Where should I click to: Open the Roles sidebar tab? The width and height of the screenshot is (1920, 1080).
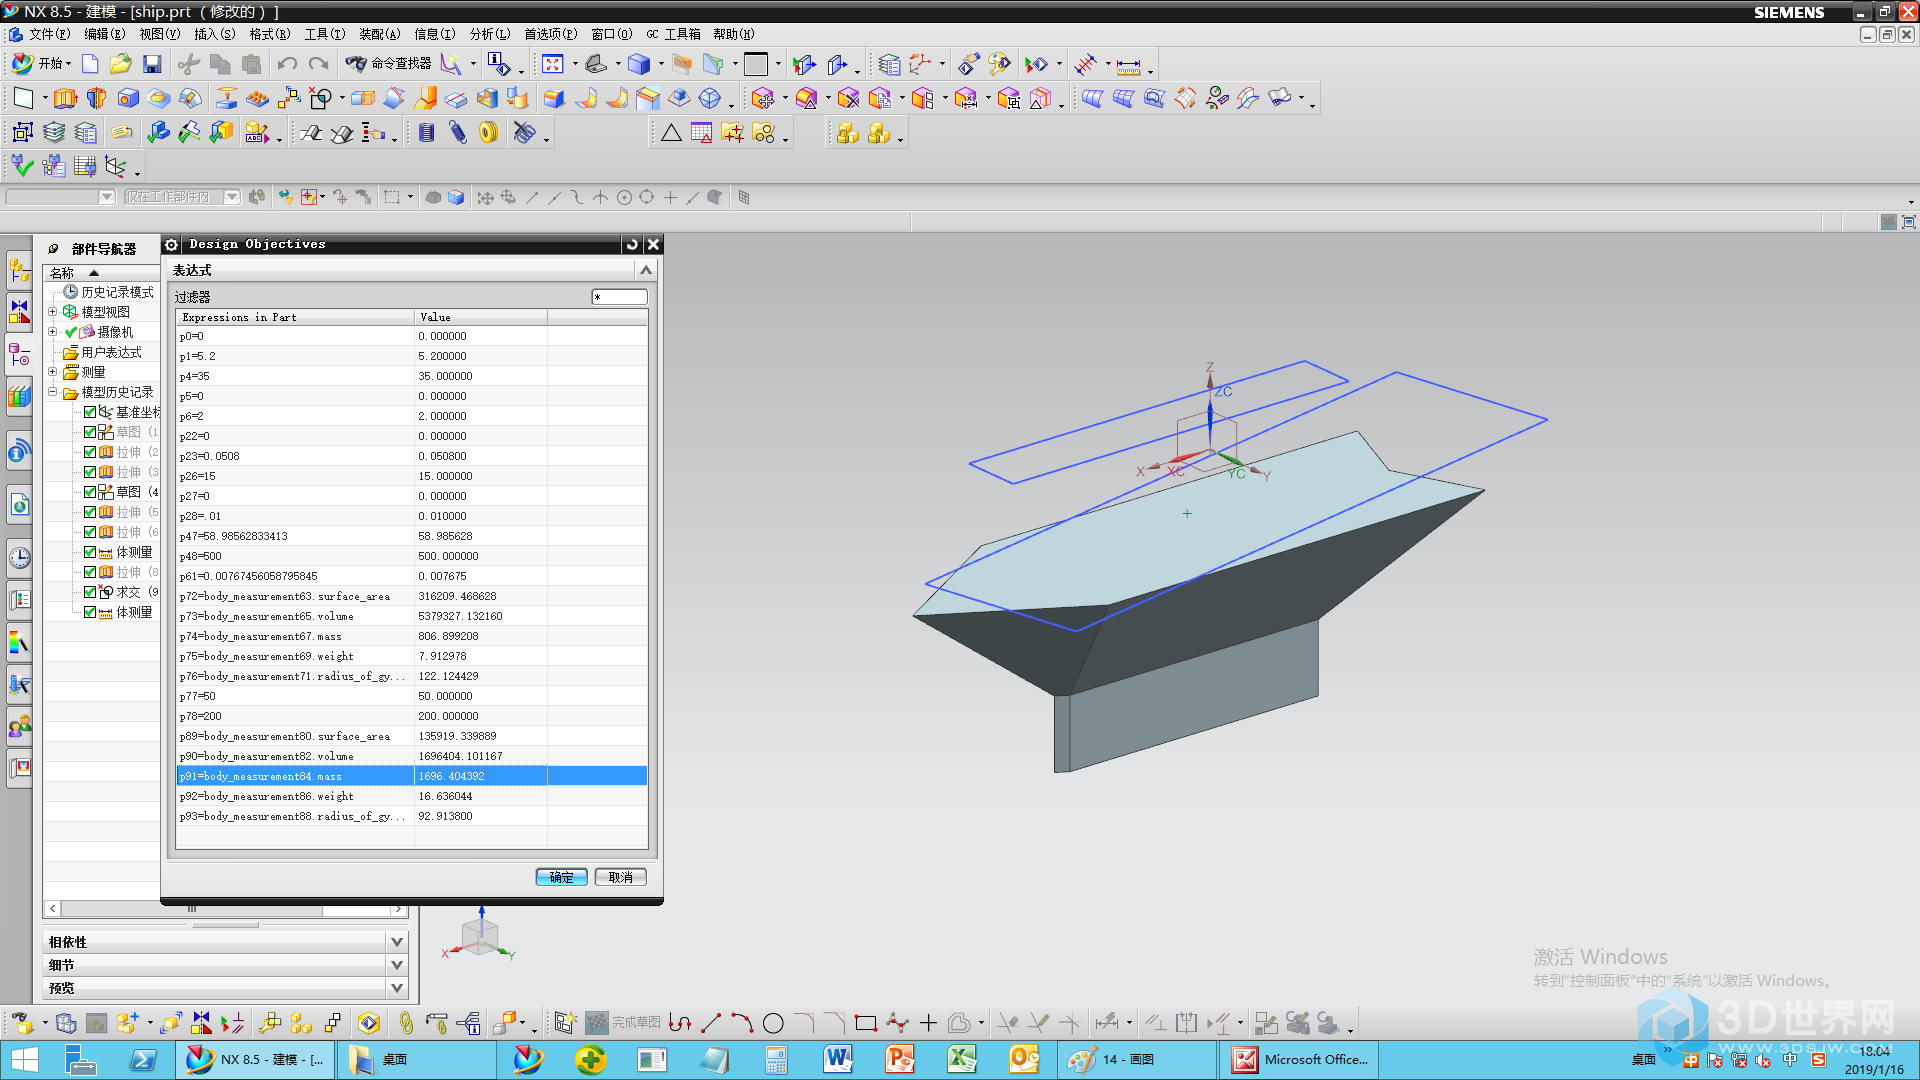click(x=19, y=726)
